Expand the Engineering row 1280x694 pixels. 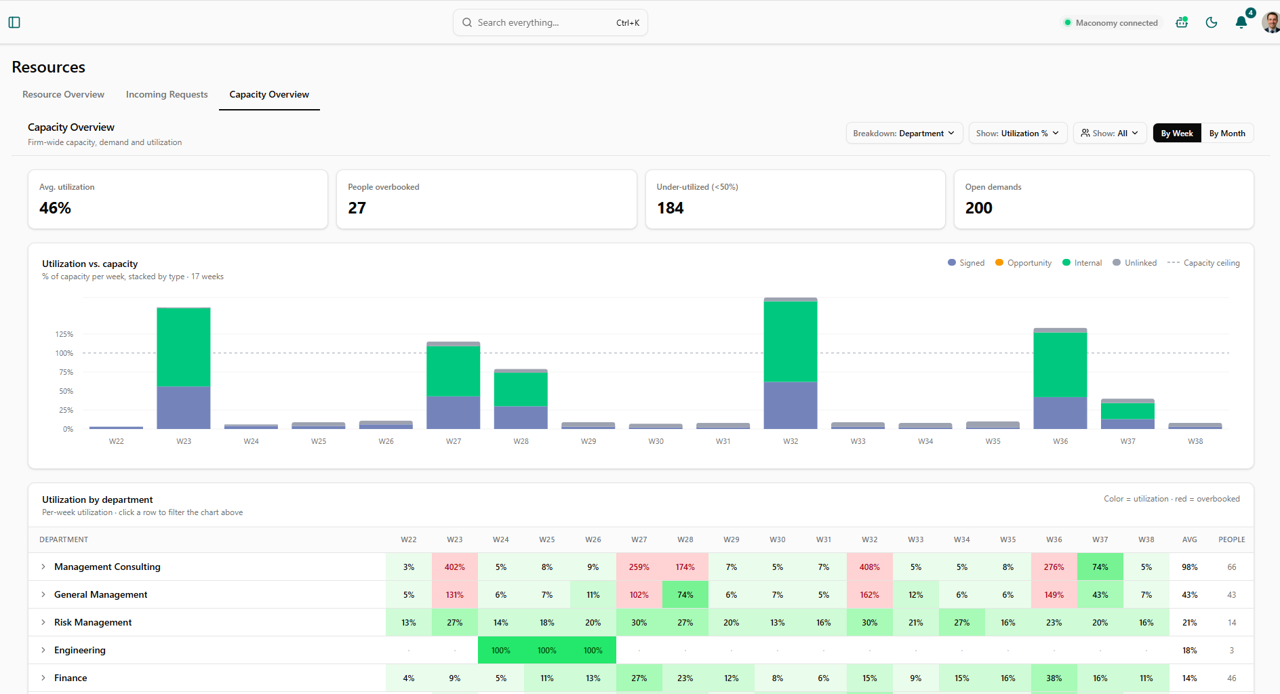coord(43,650)
